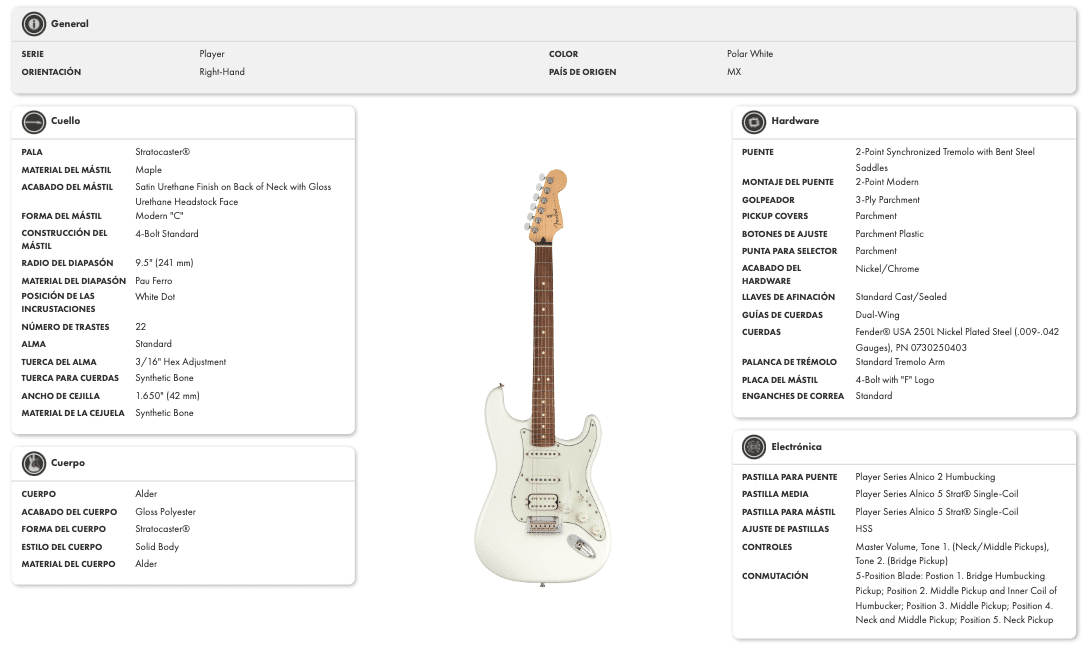
Task: Click the PALA label in Cuello
Action: click(x=32, y=152)
